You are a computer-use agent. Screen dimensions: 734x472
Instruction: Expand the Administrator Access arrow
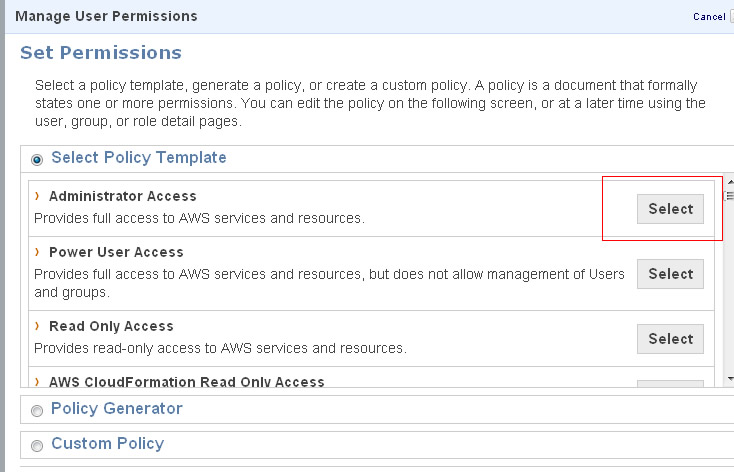pyautogui.click(x=37, y=196)
